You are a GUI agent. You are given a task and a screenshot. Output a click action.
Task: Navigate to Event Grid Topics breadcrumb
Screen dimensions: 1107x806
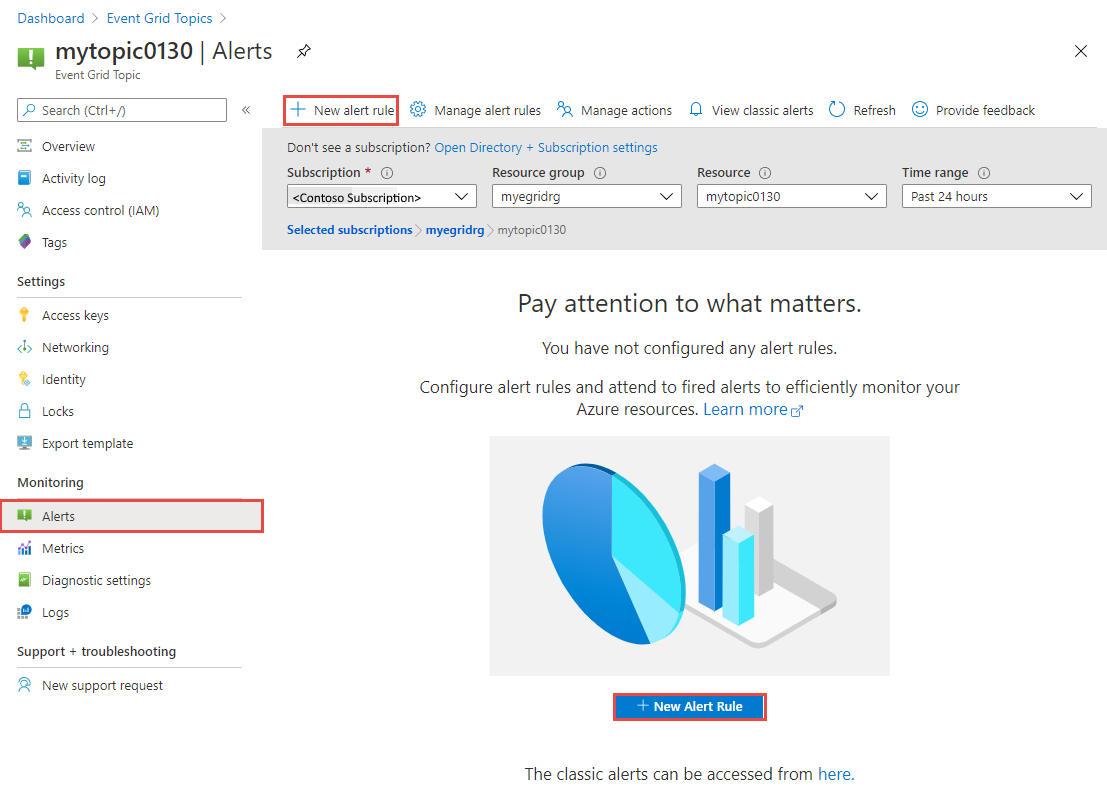coord(159,17)
